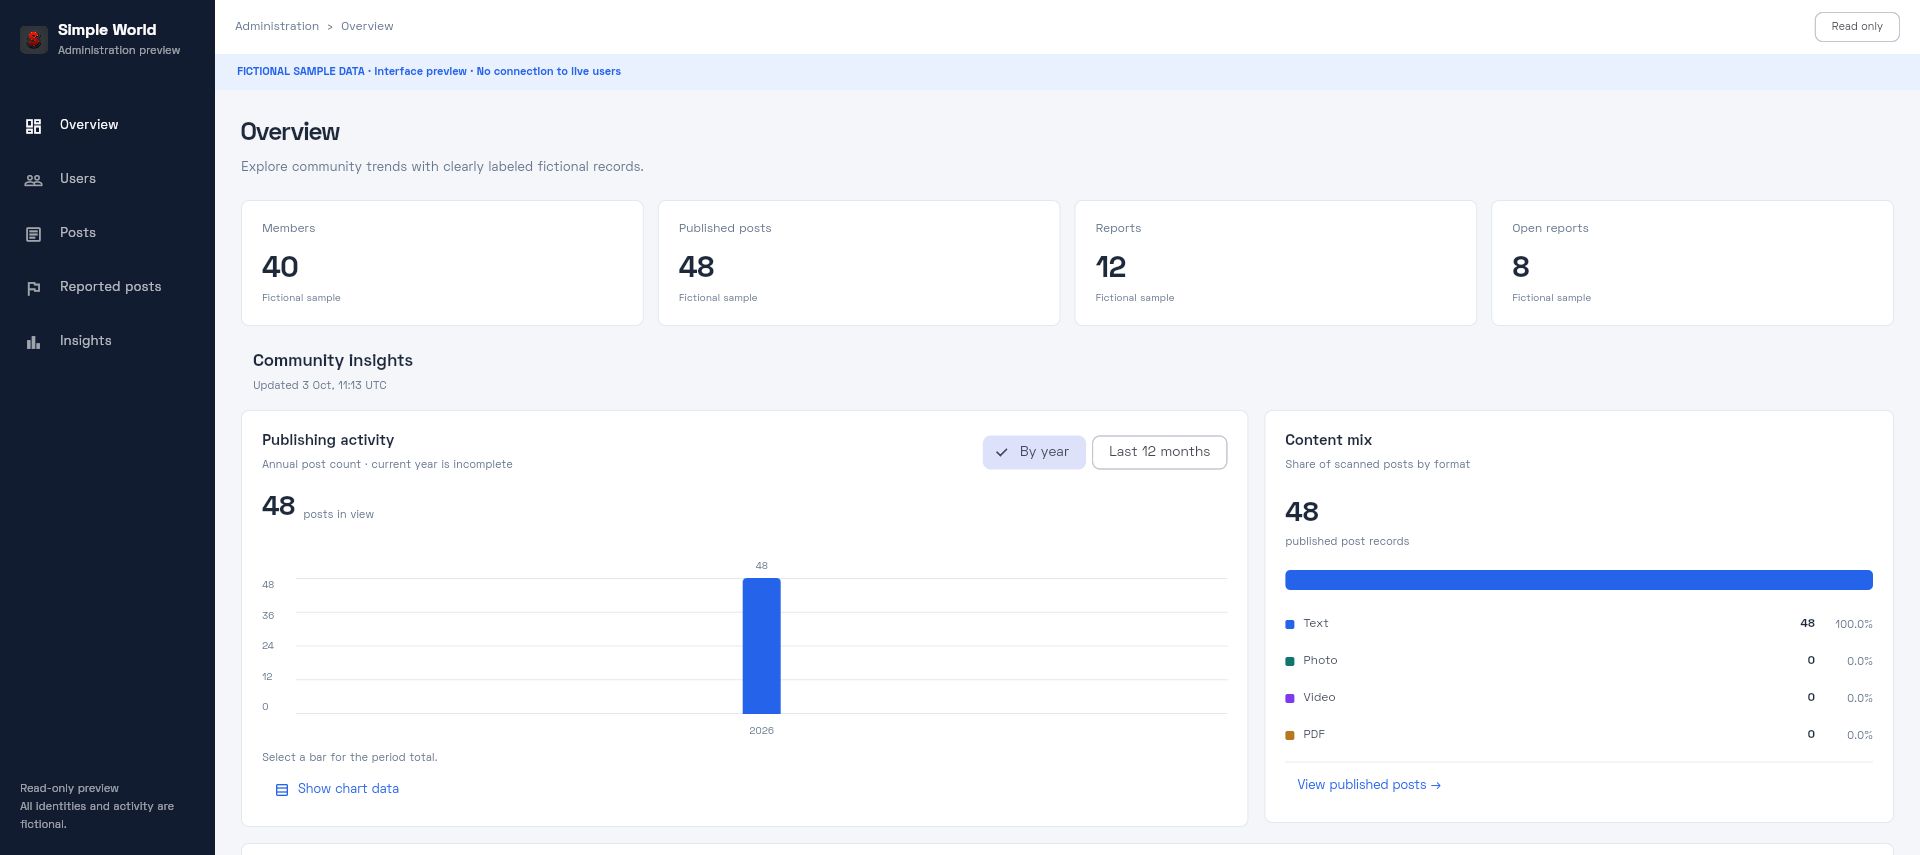Click the 2026 axis label under chart
Screen dimensions: 1920x855
point(761,731)
